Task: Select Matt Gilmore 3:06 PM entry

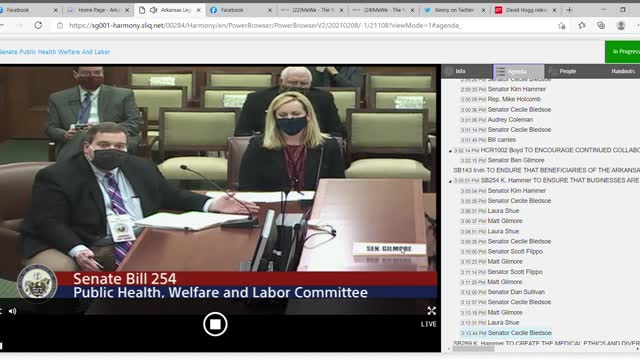Action: click(x=491, y=221)
